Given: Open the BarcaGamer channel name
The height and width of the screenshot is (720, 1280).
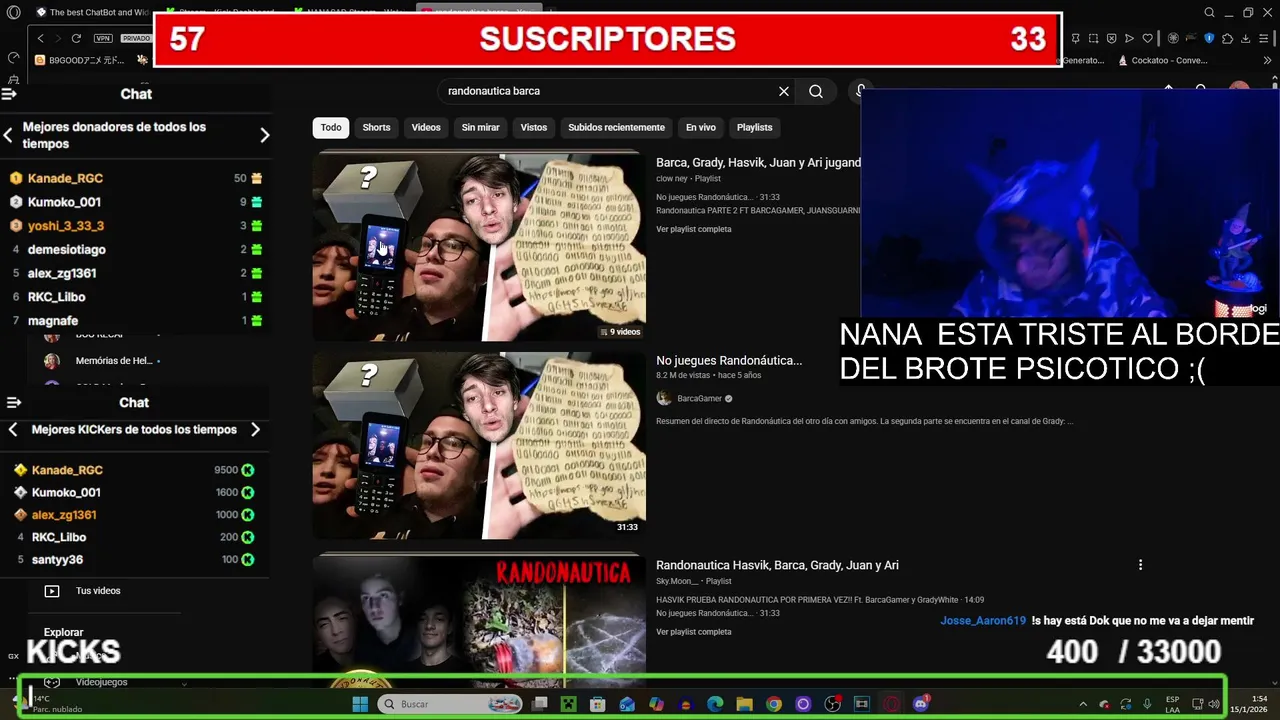Looking at the screenshot, I should [699, 398].
